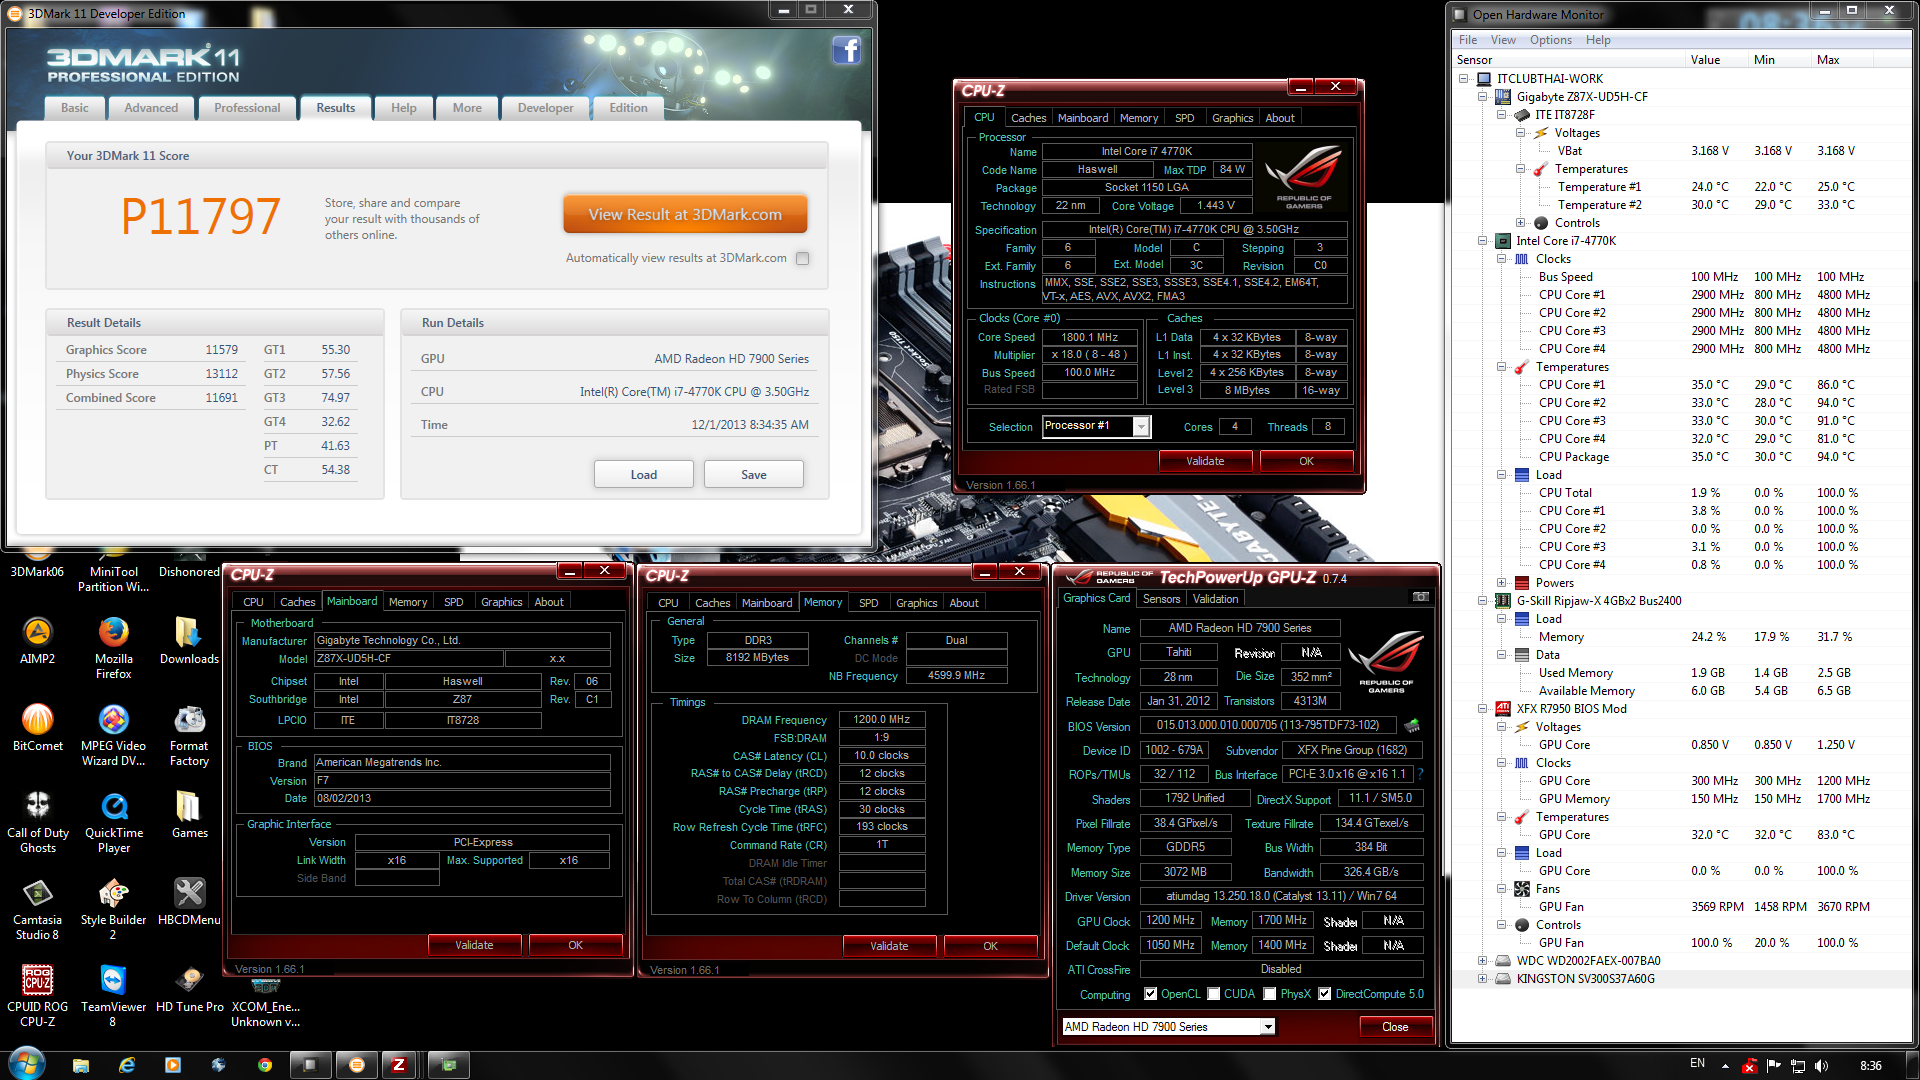
Task: Expand the WDC WD2002FAEX hard drive node
Action: [1482, 961]
